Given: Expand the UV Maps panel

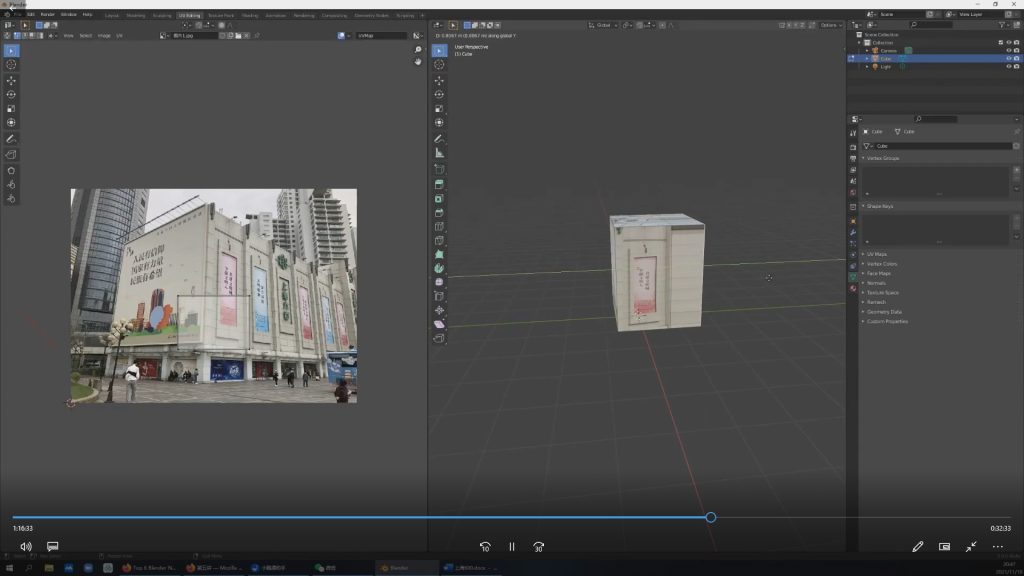Looking at the screenshot, I should pyautogui.click(x=877, y=254).
